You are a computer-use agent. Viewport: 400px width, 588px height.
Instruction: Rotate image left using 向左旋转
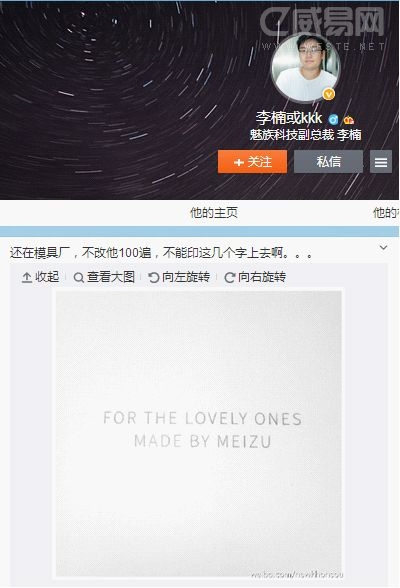click(x=179, y=277)
